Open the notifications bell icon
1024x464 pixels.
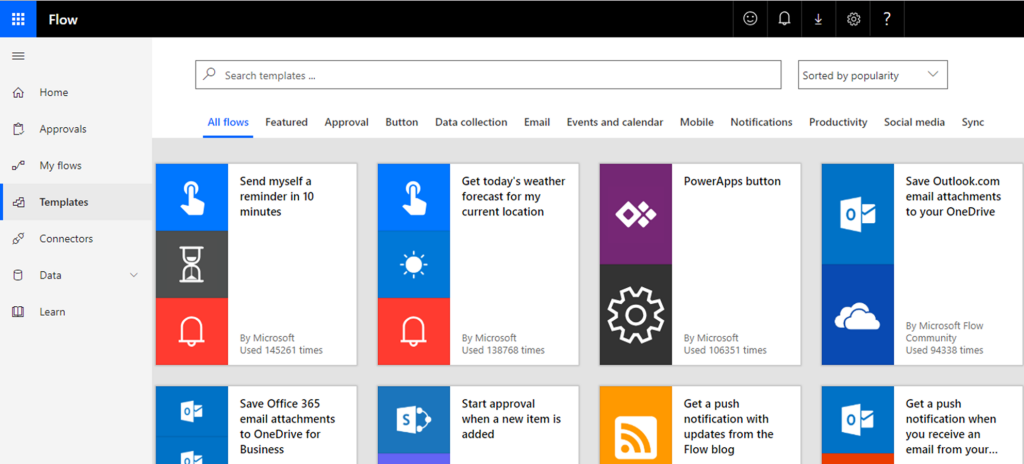[785, 19]
